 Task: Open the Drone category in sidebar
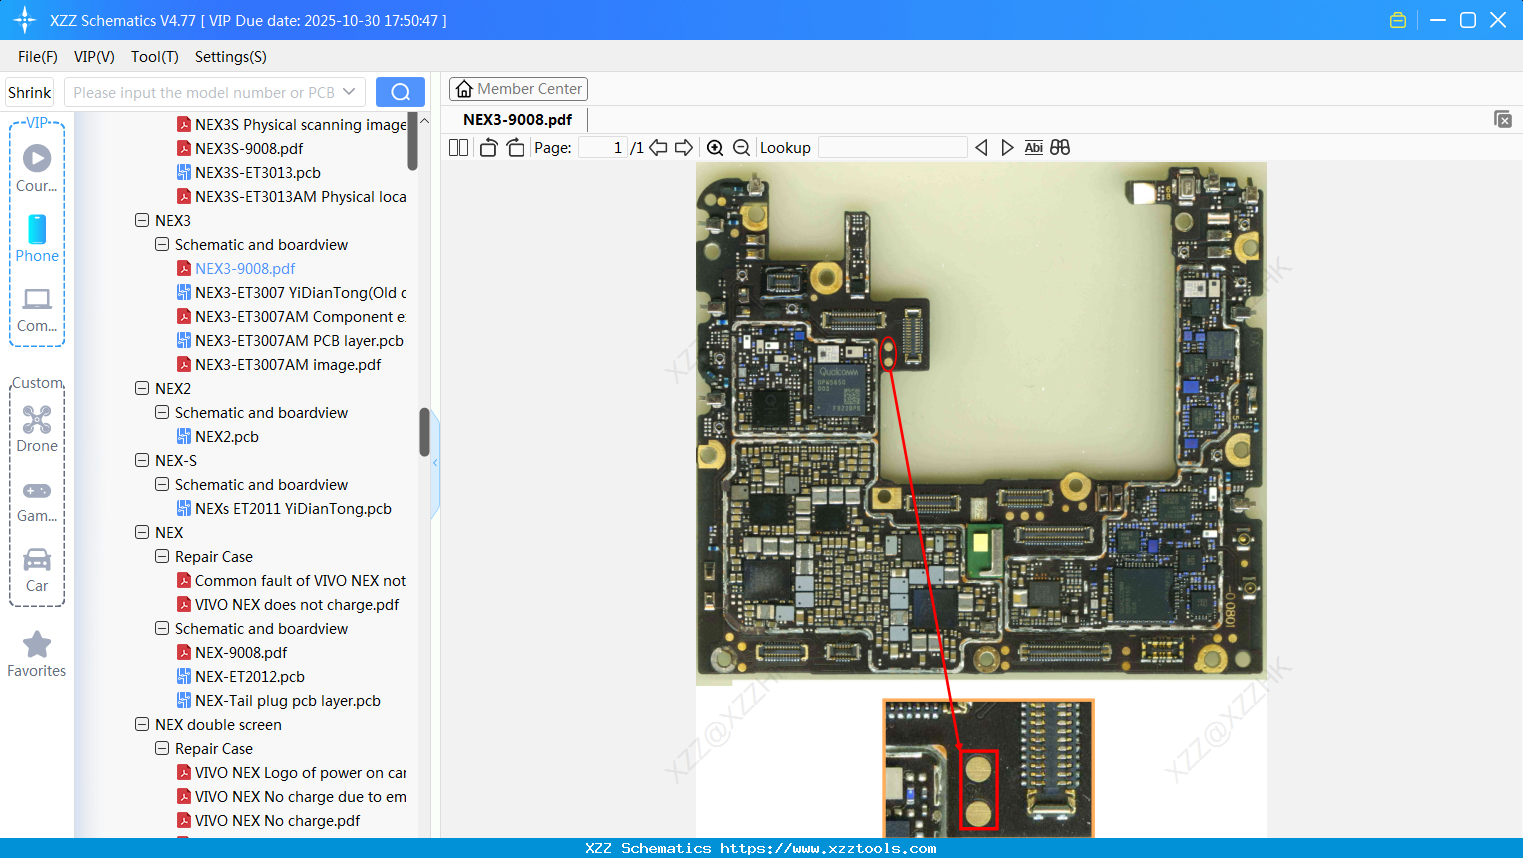37,429
